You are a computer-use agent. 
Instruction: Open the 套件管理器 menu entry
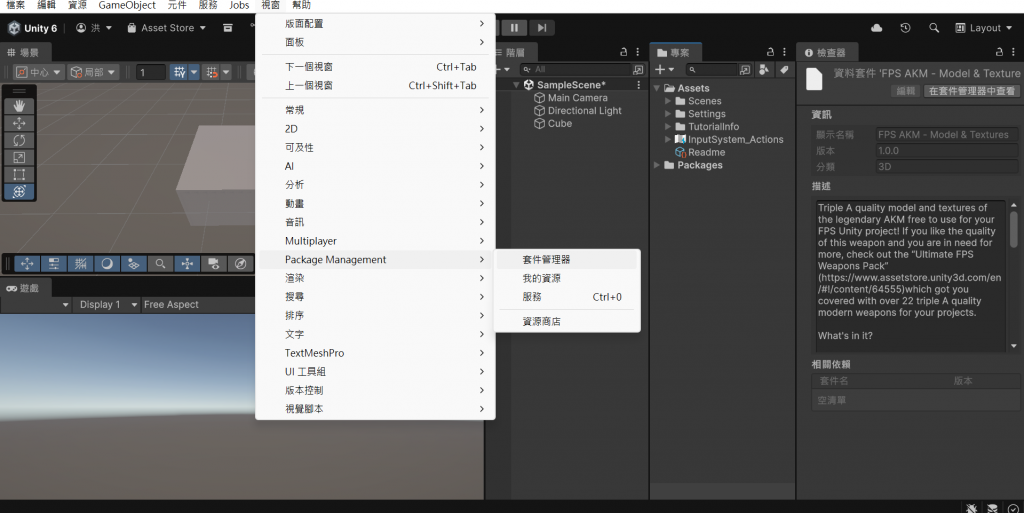point(567,260)
